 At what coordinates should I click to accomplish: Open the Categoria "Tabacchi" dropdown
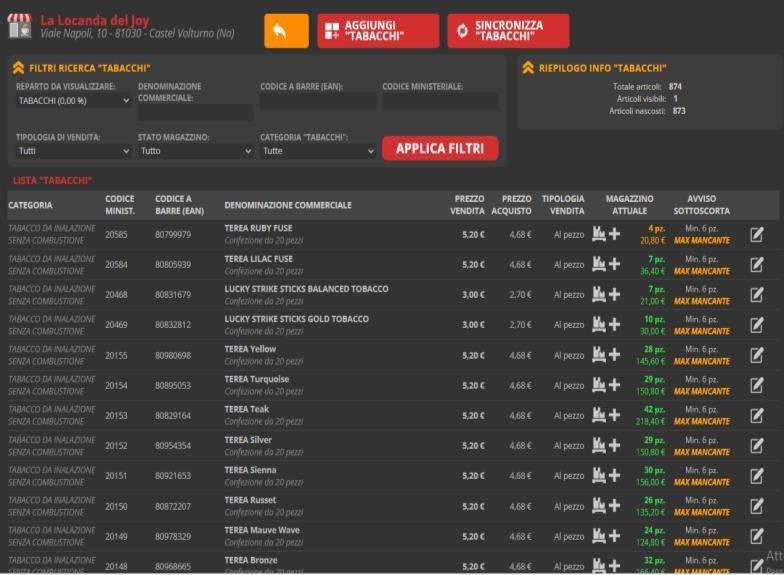[318, 151]
